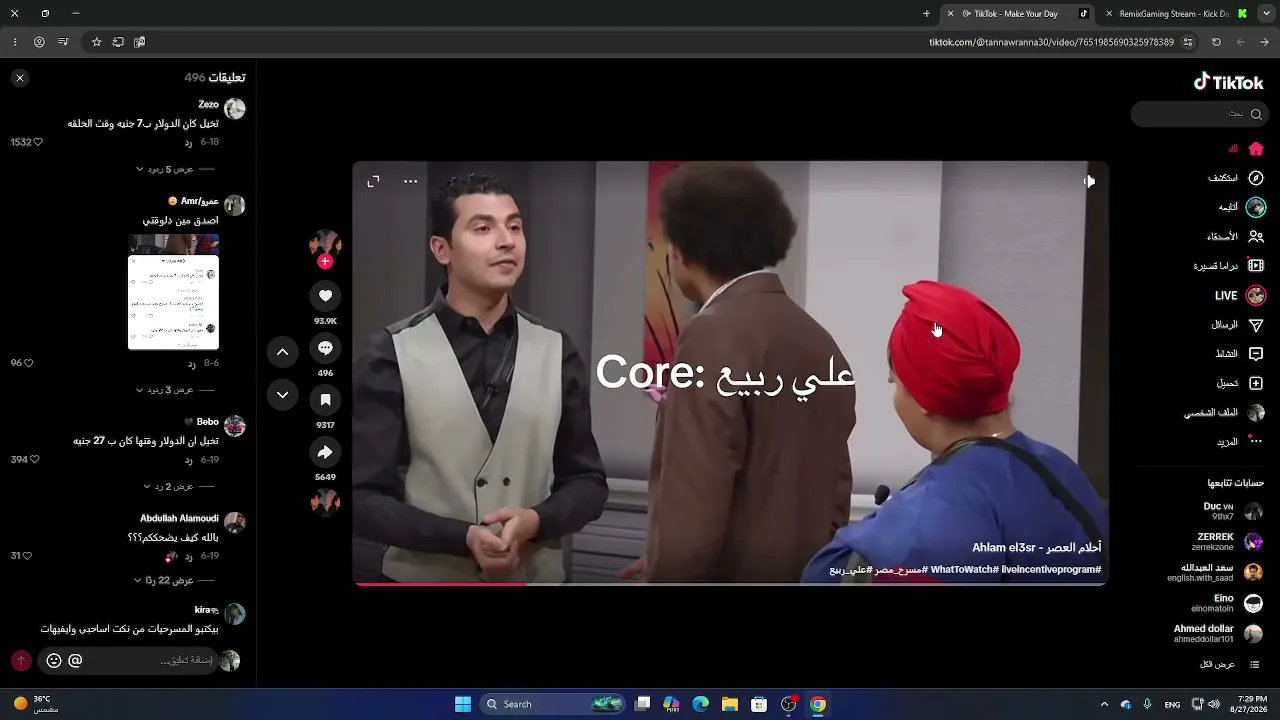Open Profile (الملف الشخصي) in the sidebar
The width and height of the screenshot is (1280, 720).
(1224, 412)
